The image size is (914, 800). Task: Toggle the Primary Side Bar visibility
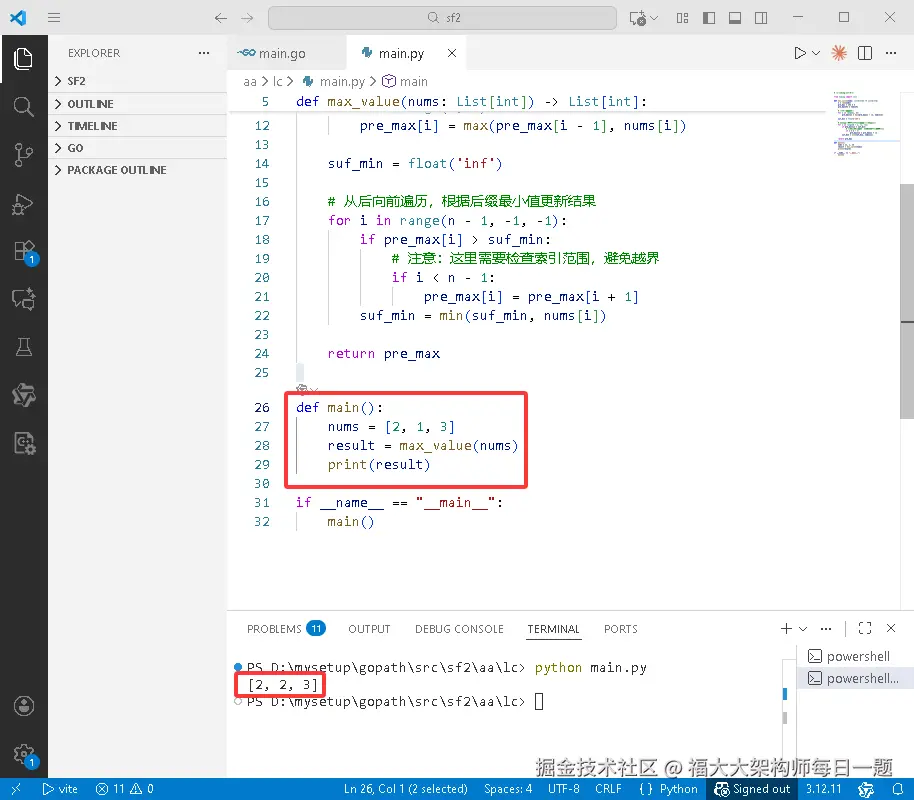point(709,18)
